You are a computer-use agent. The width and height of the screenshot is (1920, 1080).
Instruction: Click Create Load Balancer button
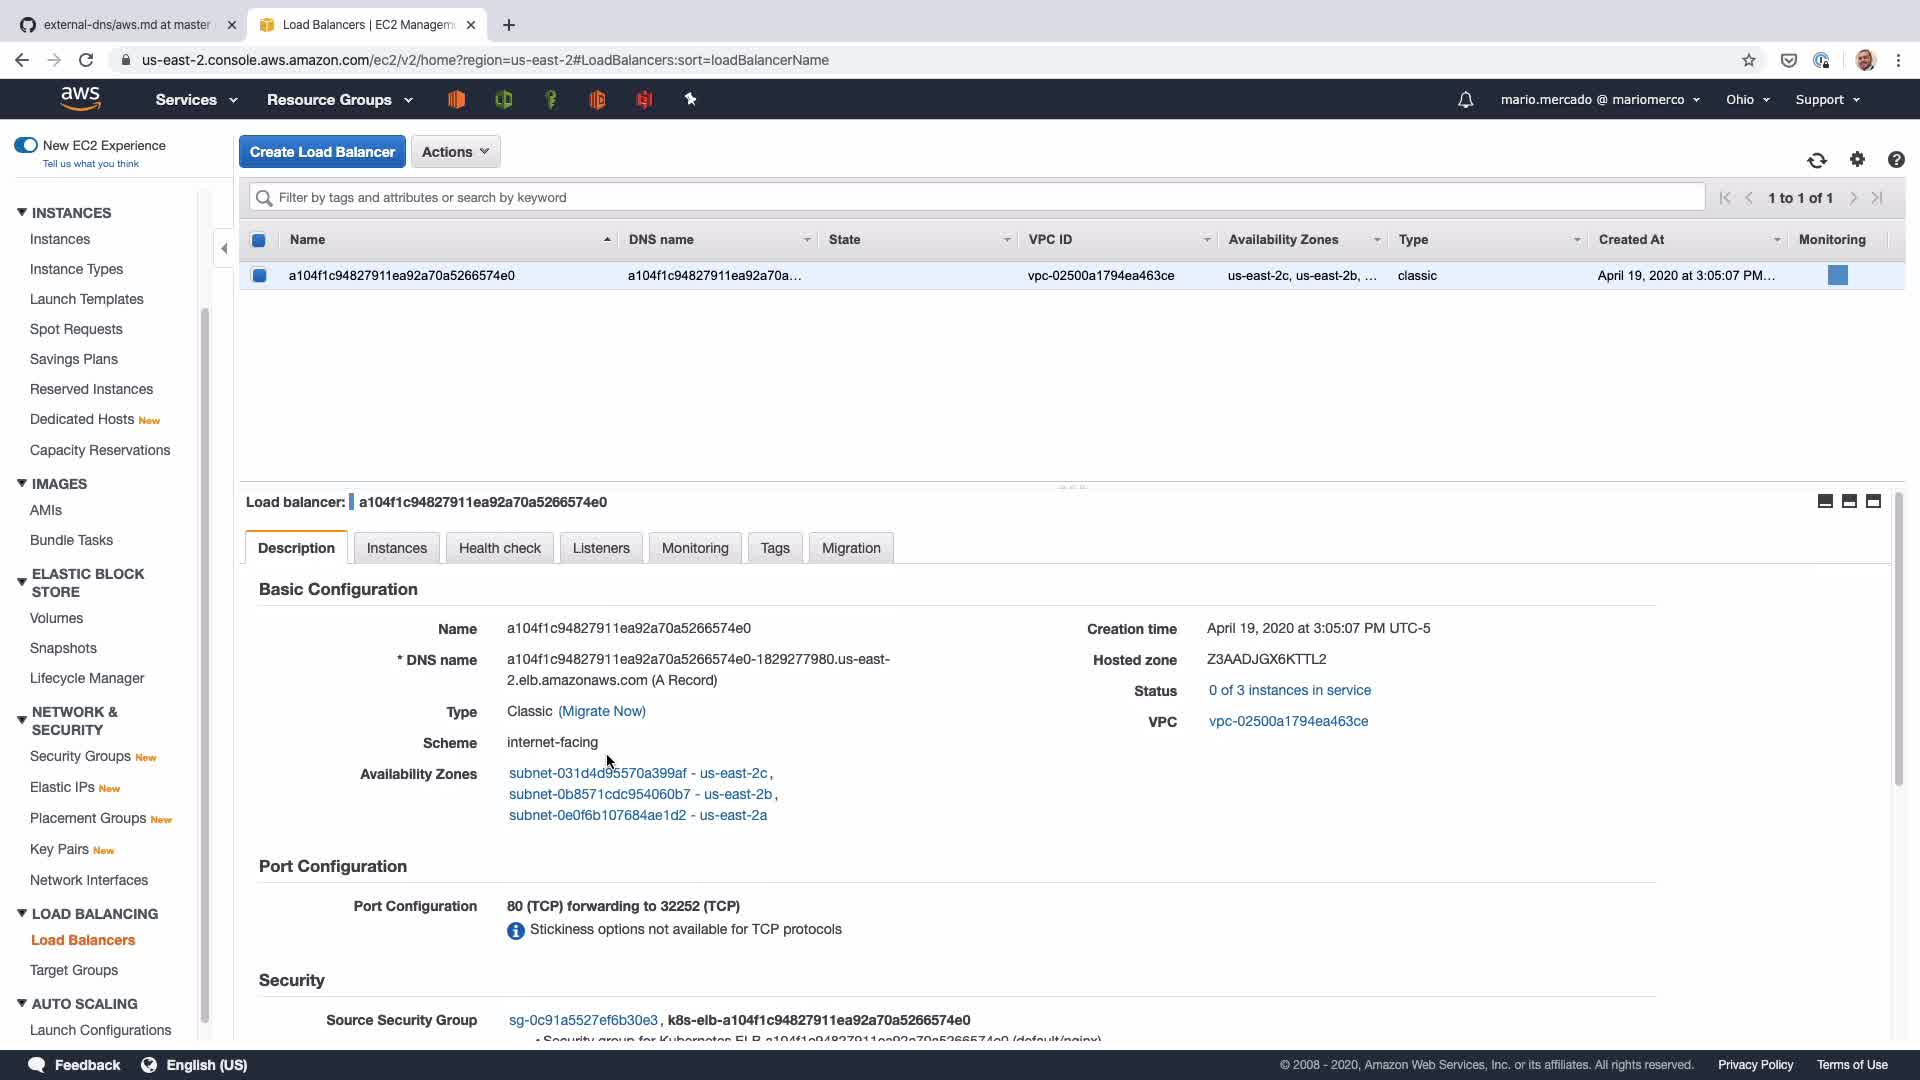click(x=322, y=152)
